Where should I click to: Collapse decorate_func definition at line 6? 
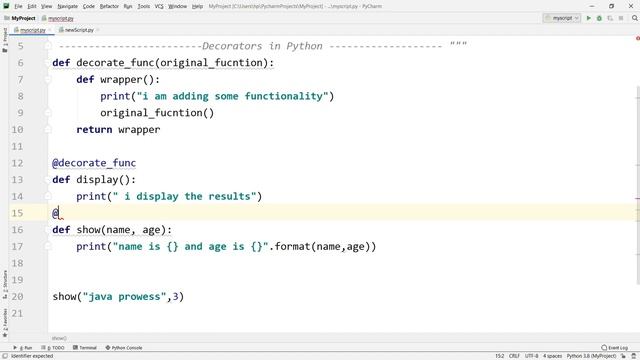click(48, 63)
